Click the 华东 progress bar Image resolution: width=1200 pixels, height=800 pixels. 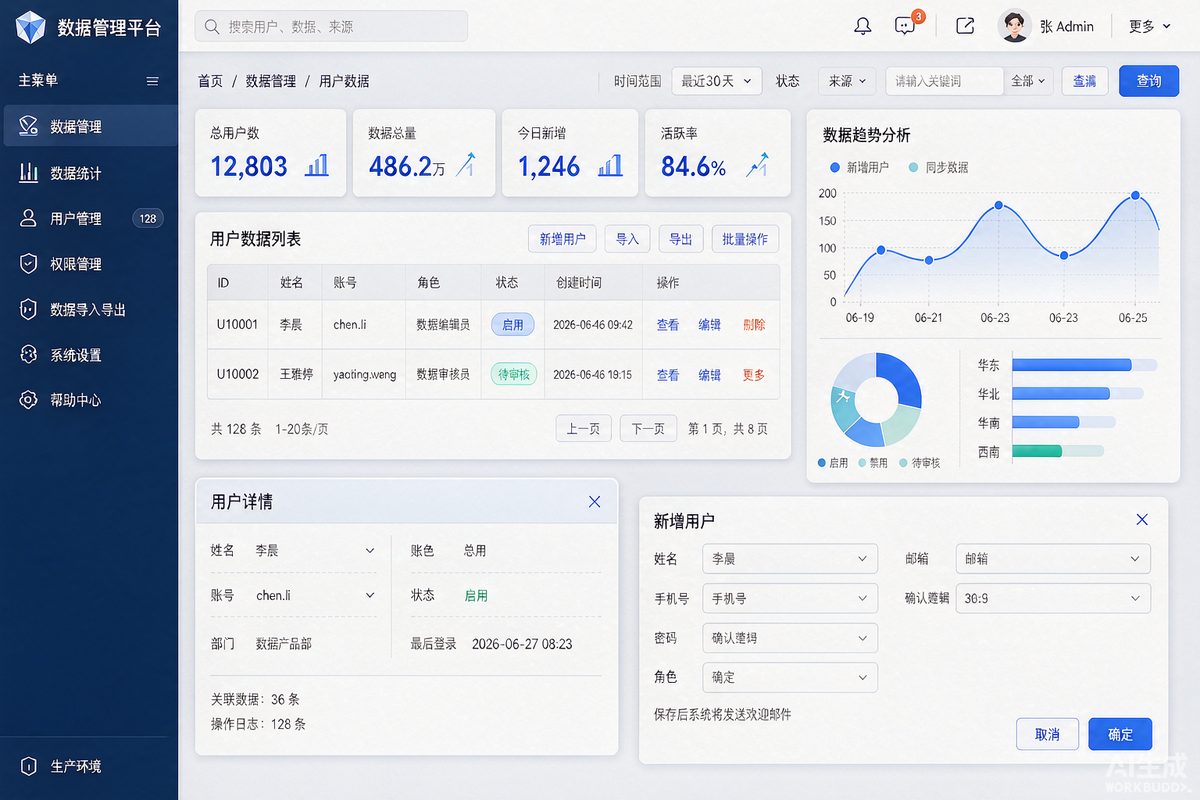1084,365
